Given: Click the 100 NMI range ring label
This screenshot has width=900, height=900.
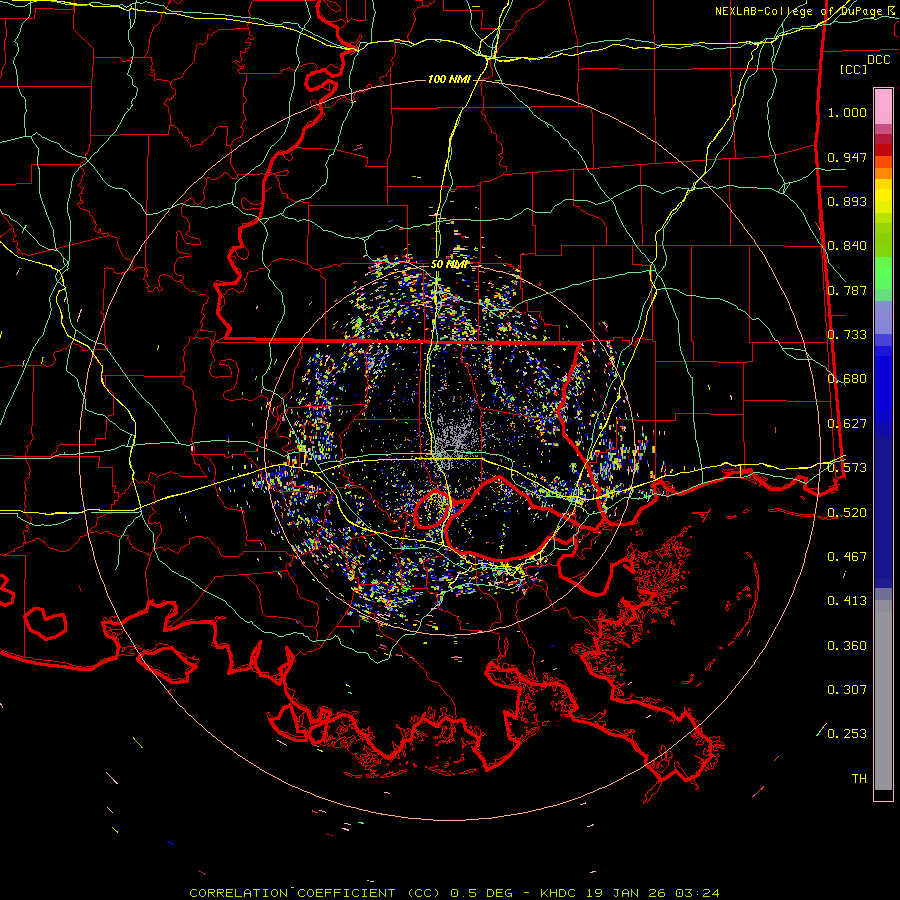Looking at the screenshot, I should [449, 79].
